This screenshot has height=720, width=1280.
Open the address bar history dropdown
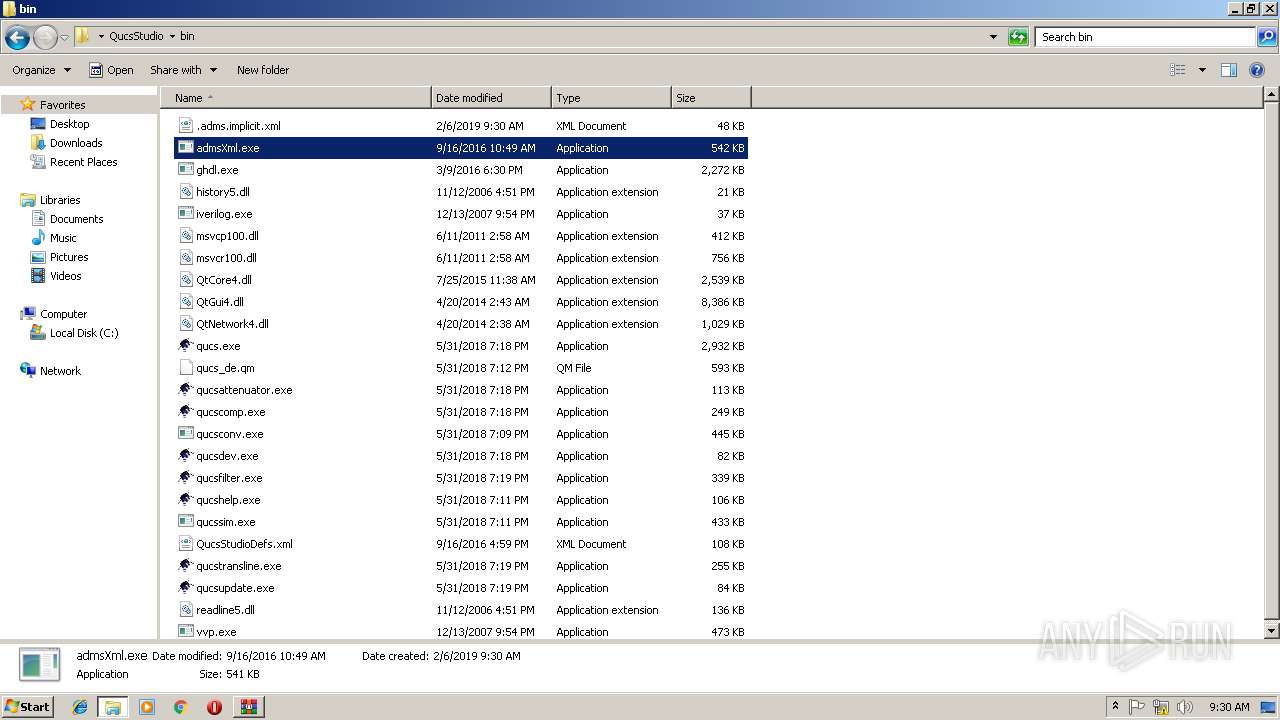tap(993, 37)
